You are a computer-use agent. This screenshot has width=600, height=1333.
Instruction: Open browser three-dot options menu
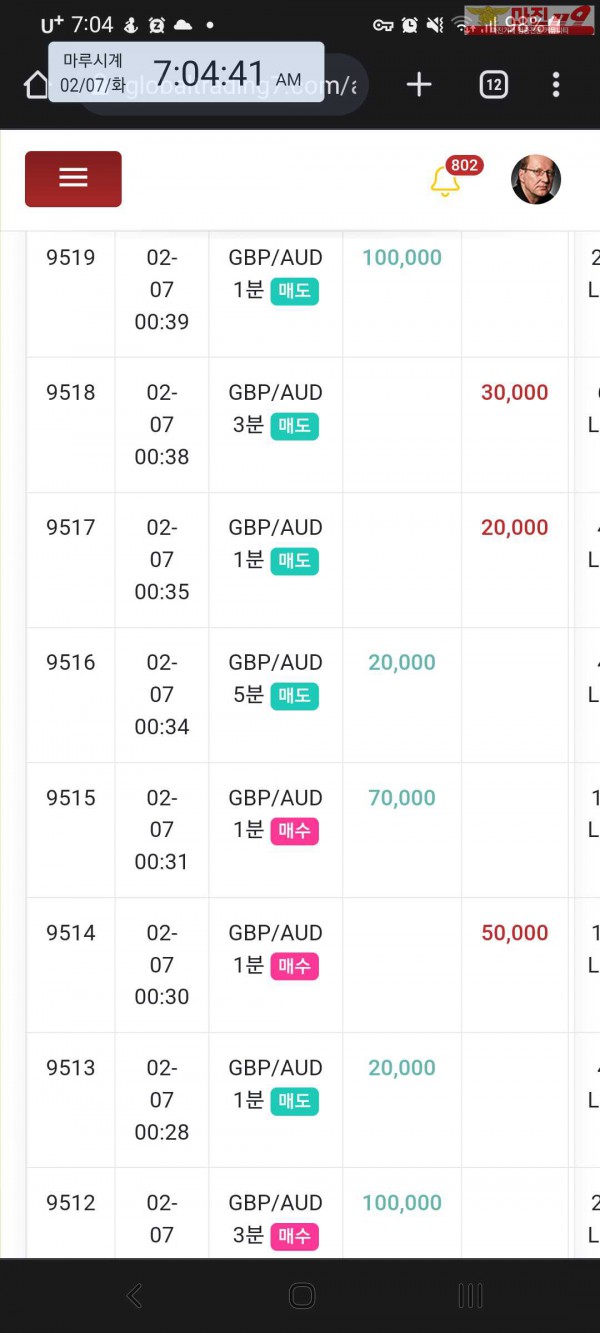click(556, 85)
